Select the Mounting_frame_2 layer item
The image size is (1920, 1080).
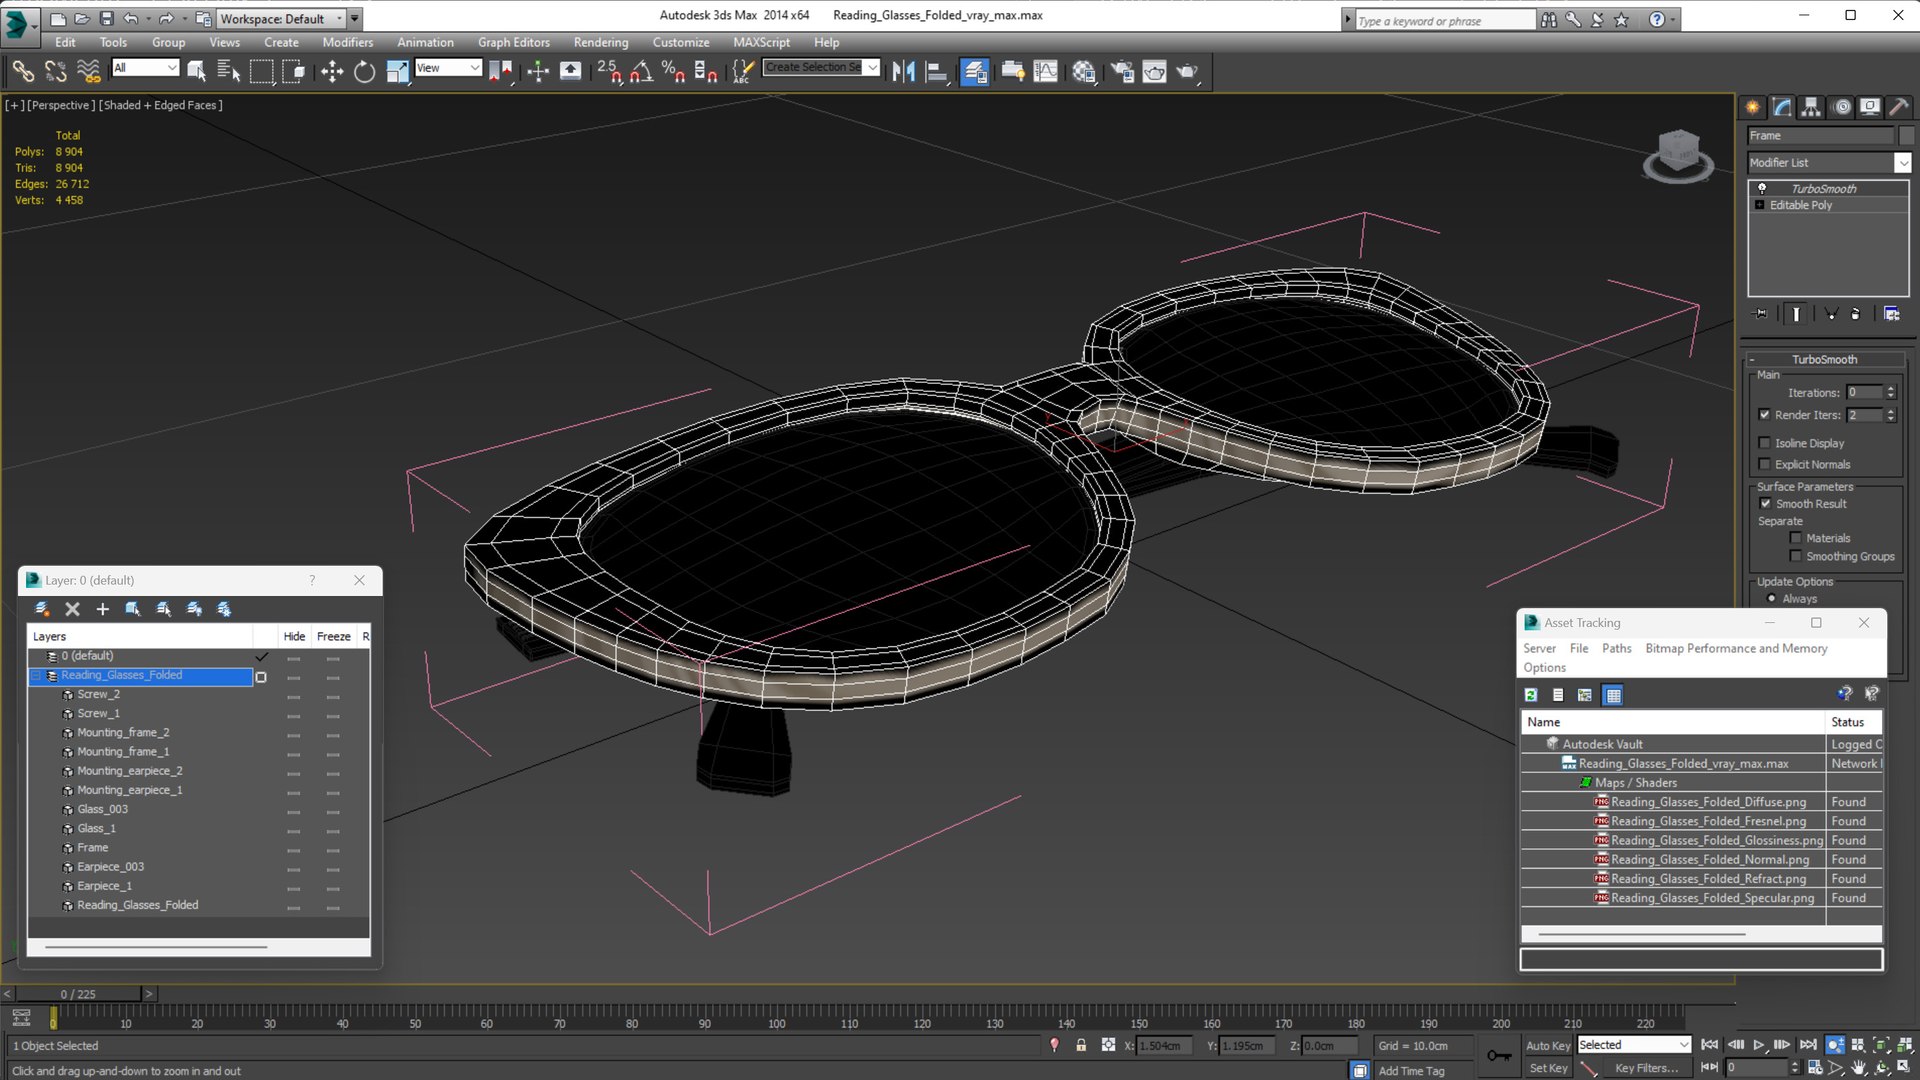[x=123, y=733]
